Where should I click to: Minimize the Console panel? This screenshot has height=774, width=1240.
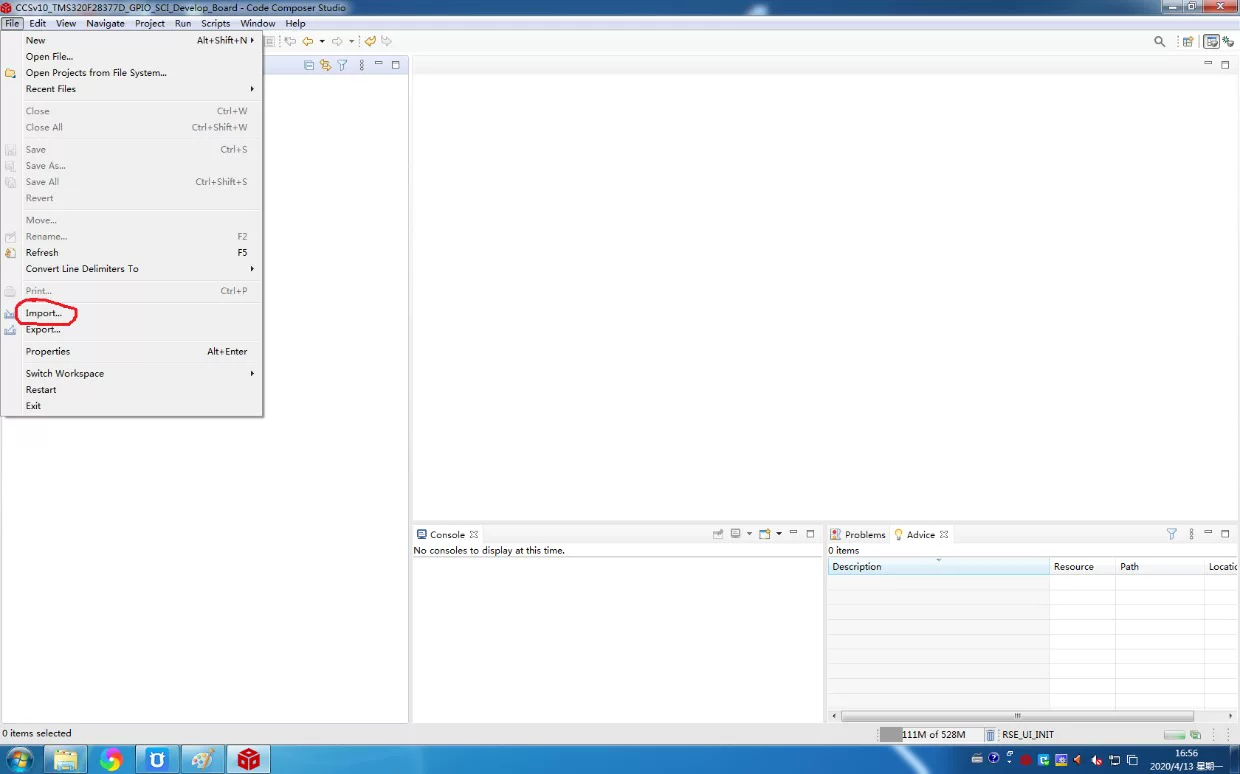pos(794,533)
